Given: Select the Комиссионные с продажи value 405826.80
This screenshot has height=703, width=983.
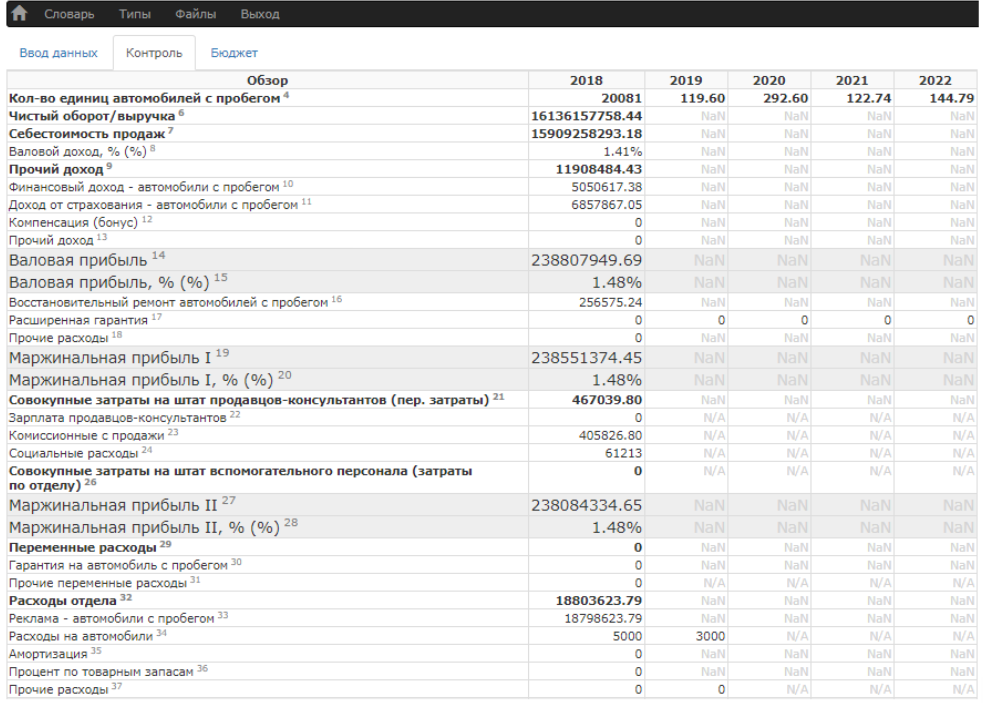Looking at the screenshot, I should [x=611, y=435].
